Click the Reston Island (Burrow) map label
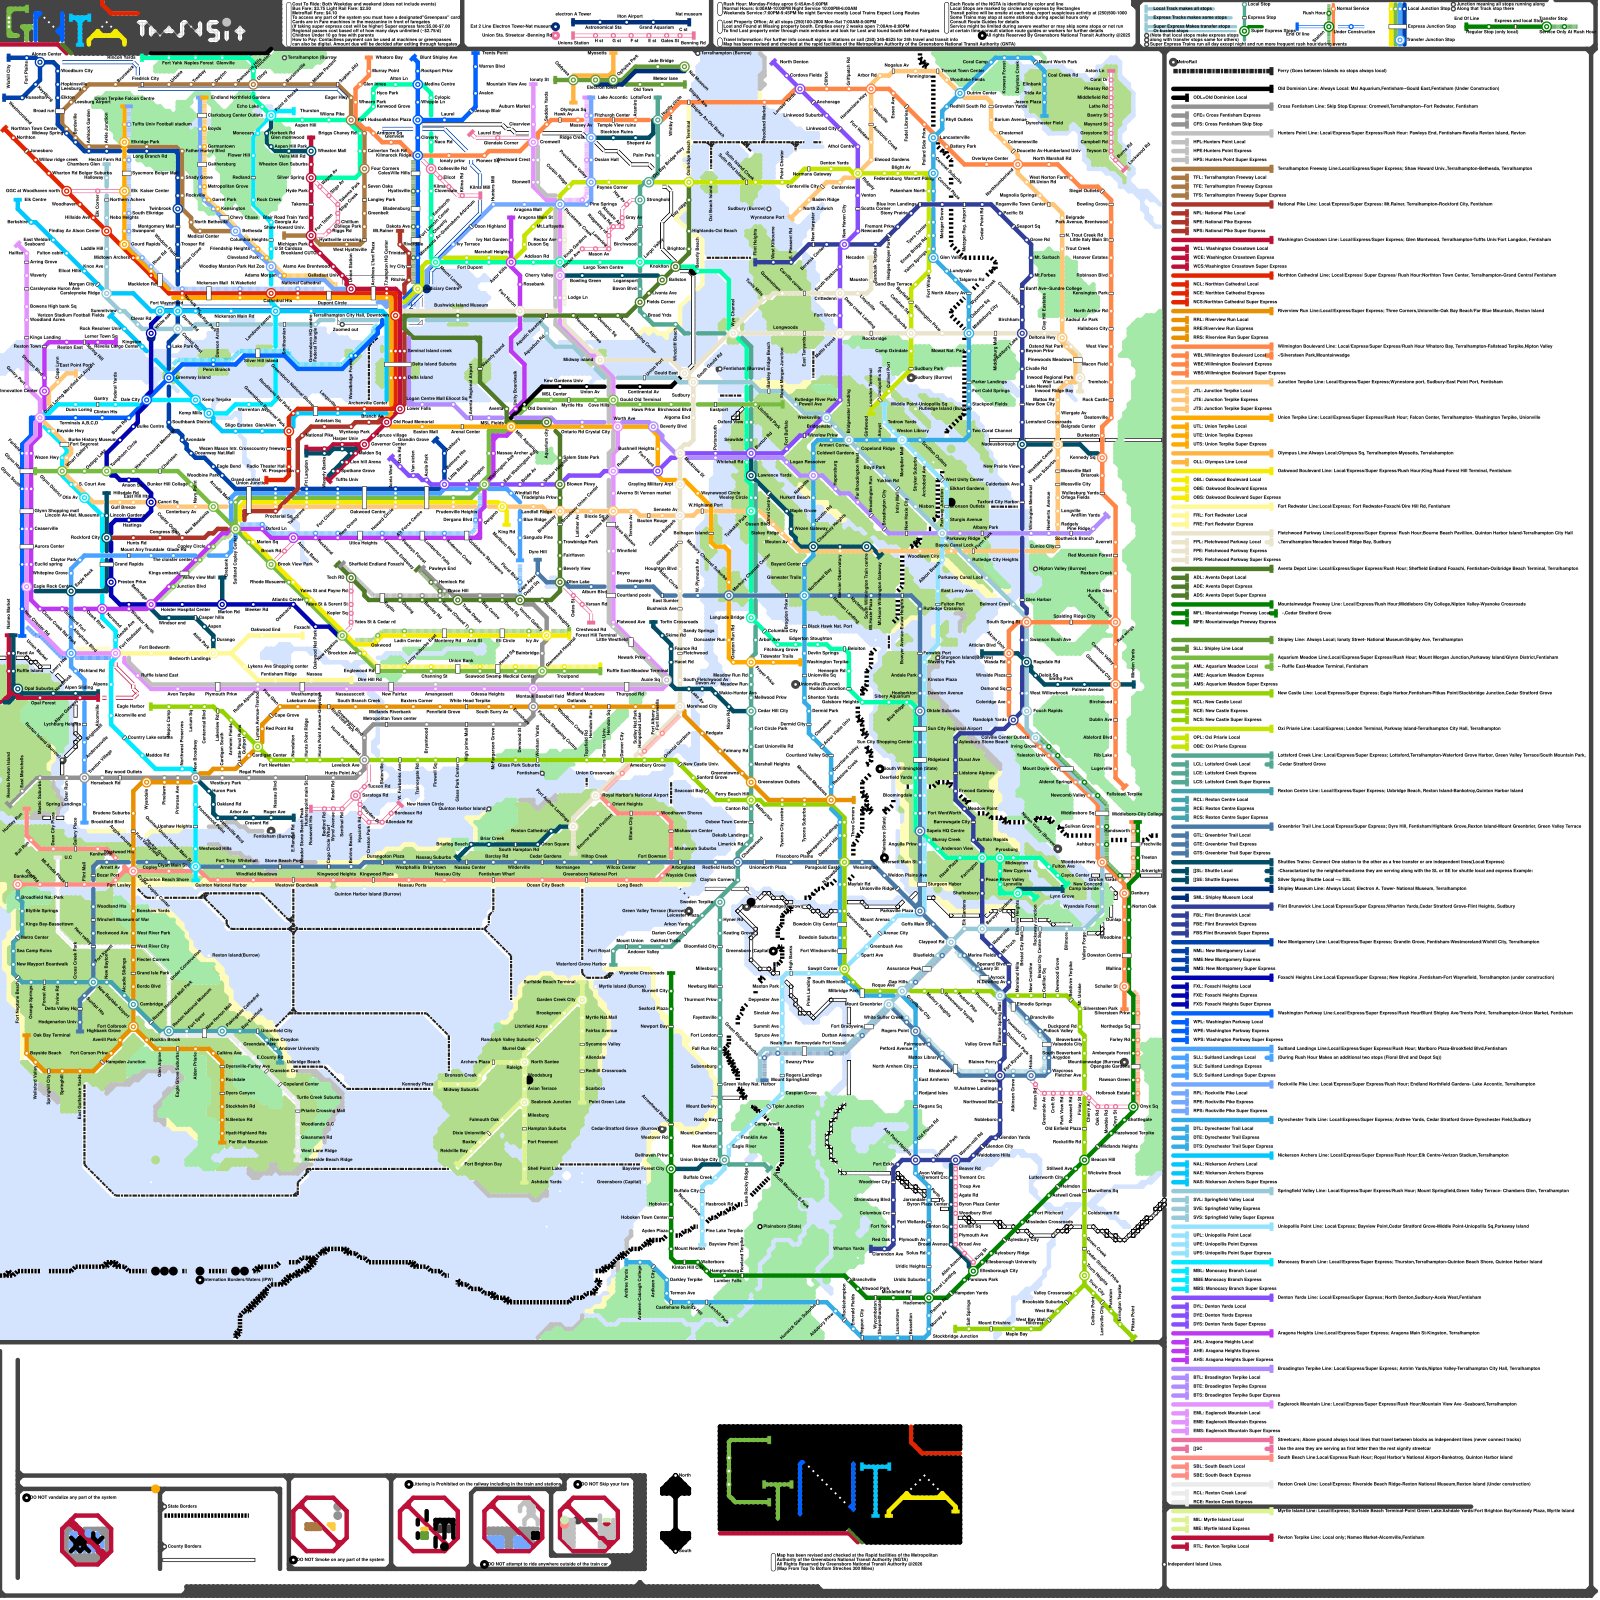This screenshot has width=1600, height=1600. pos(236,955)
